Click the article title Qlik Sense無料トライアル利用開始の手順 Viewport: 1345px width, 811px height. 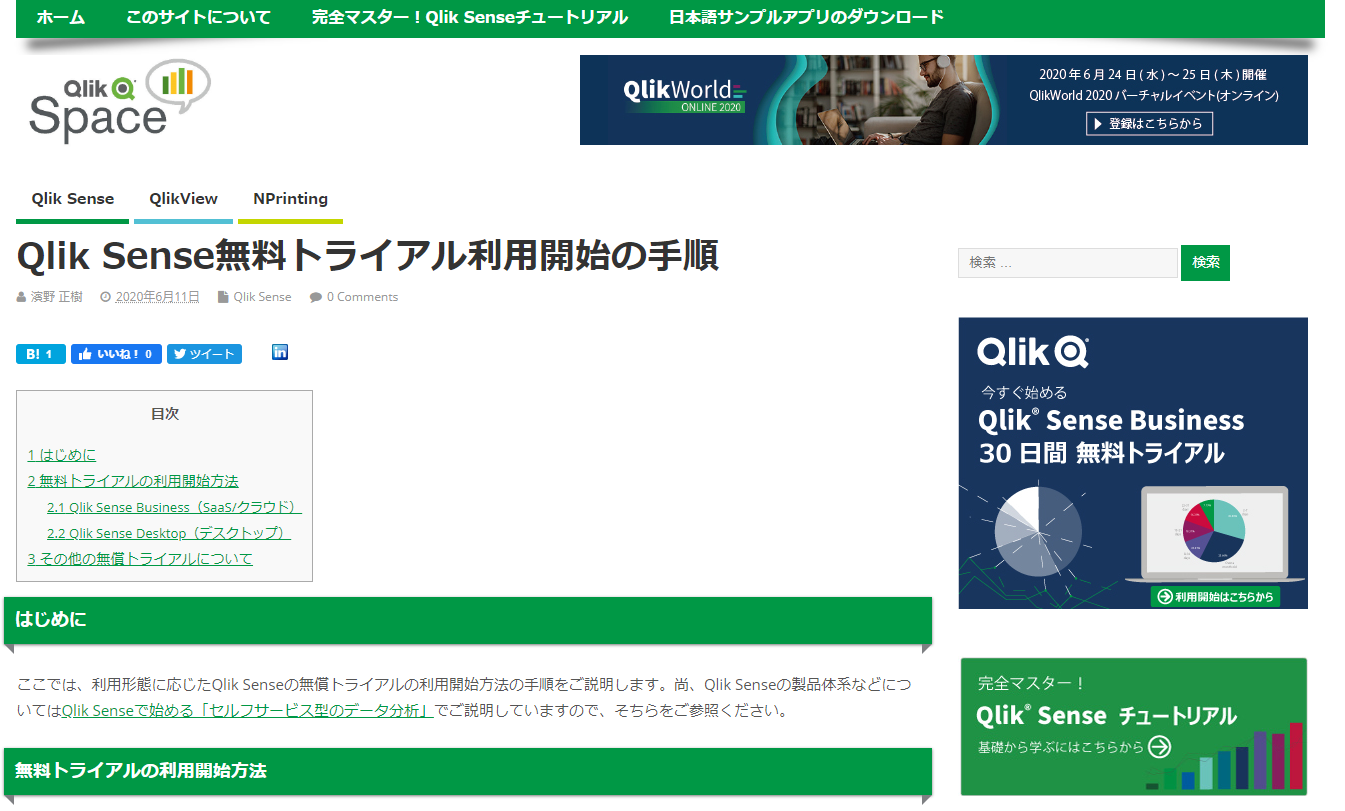click(x=368, y=256)
